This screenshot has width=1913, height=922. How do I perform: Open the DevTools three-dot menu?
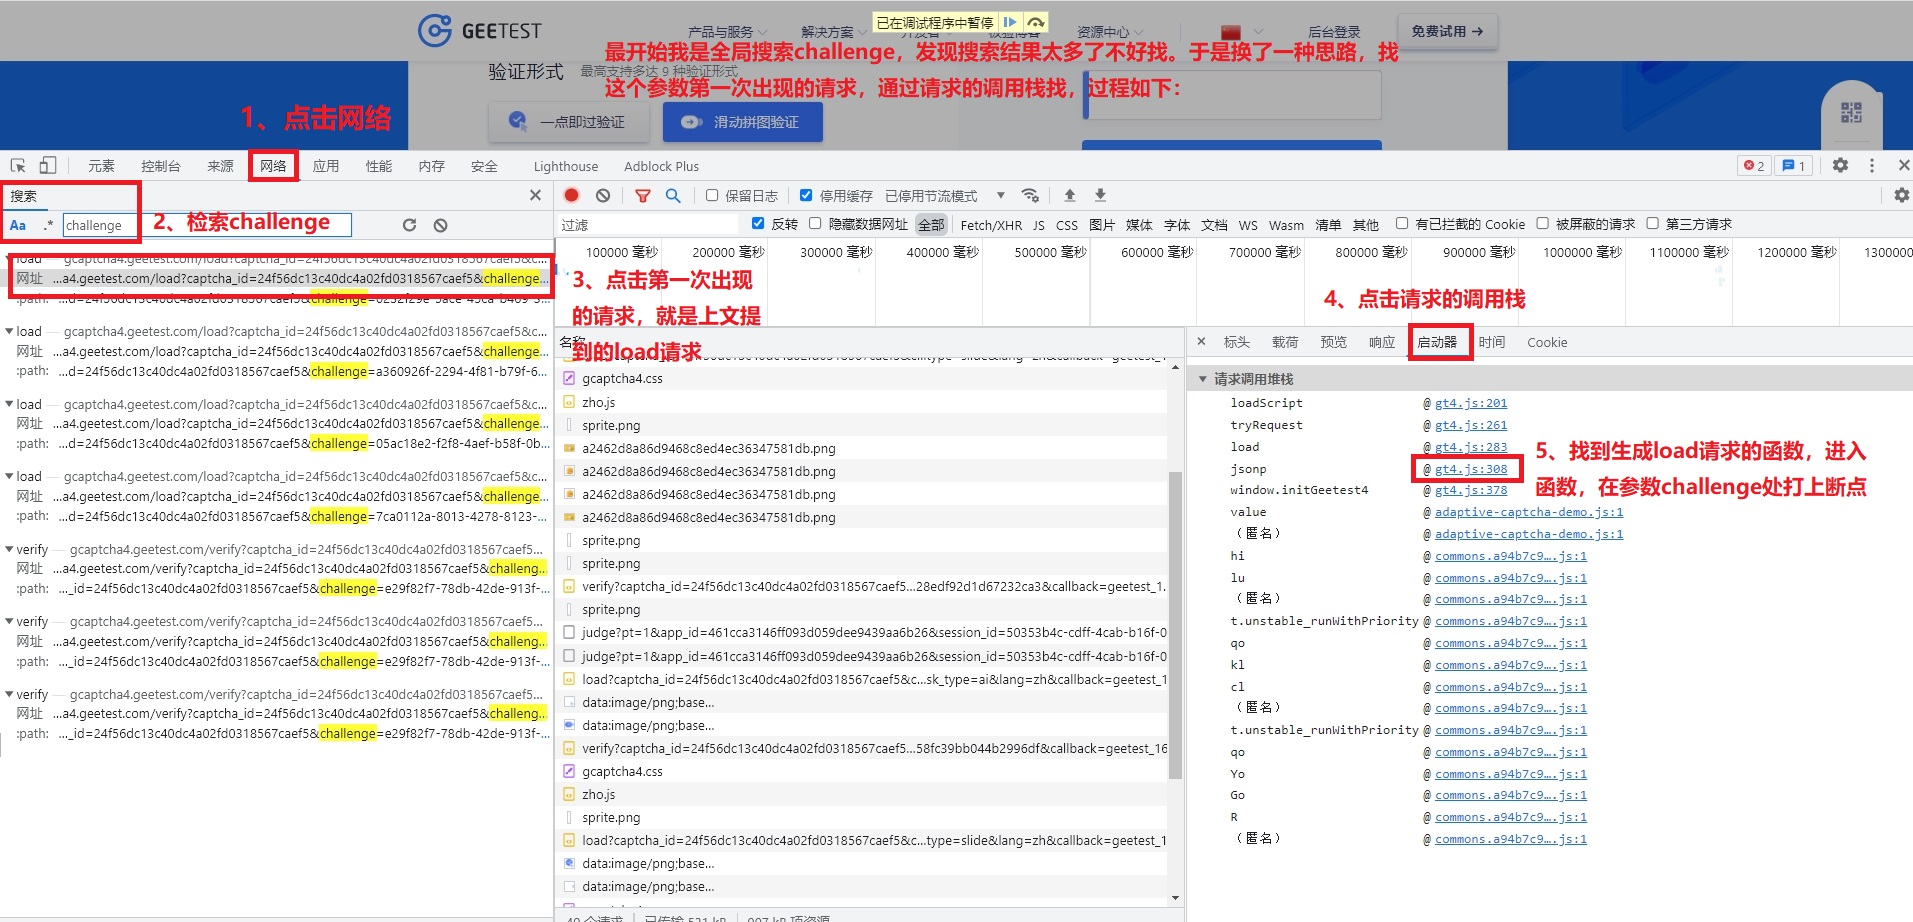[1872, 166]
